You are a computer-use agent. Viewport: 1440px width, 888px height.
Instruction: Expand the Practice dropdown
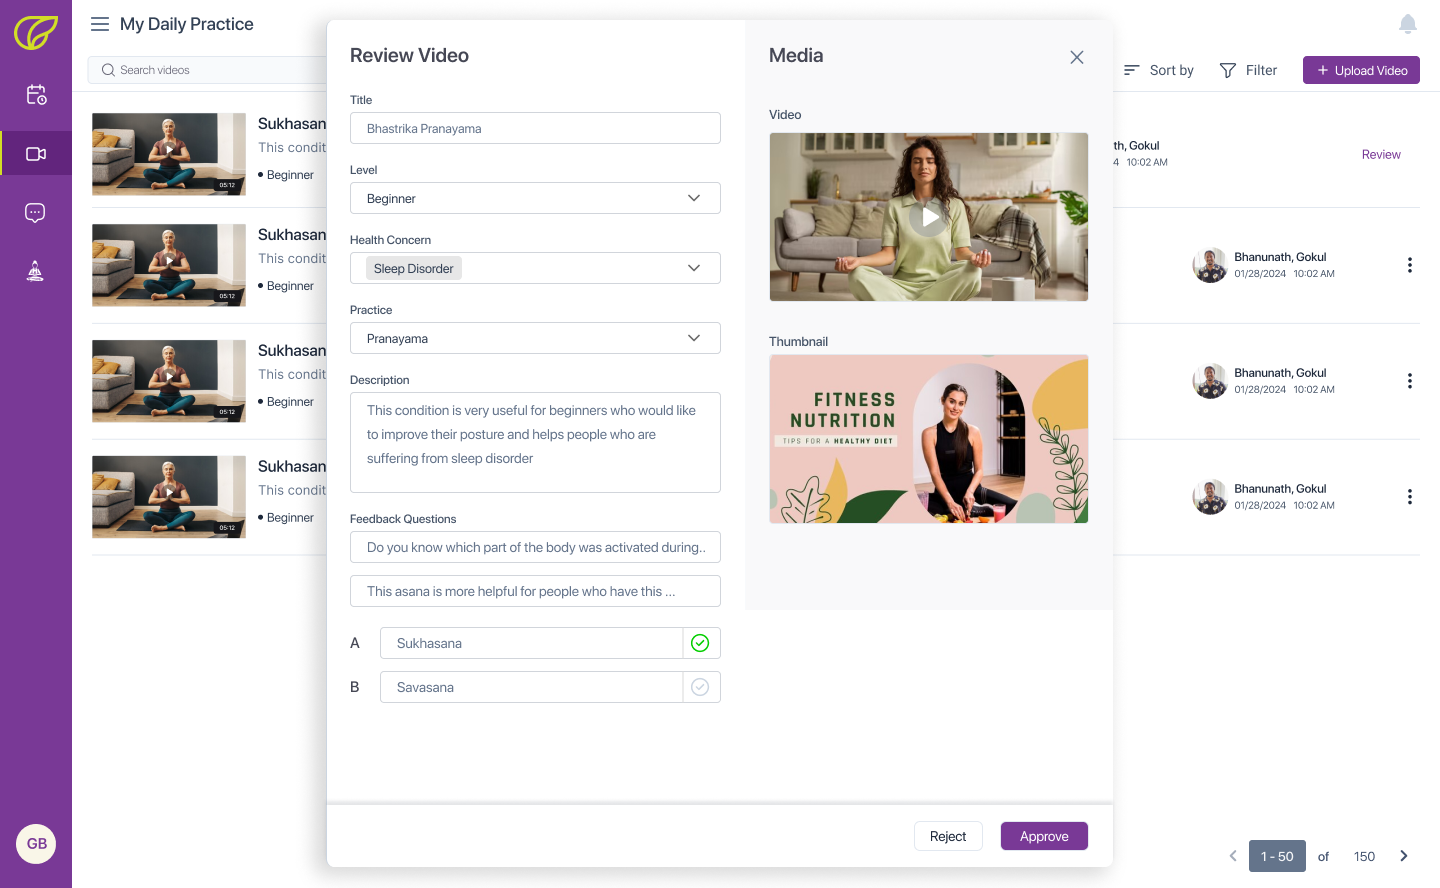pos(694,338)
